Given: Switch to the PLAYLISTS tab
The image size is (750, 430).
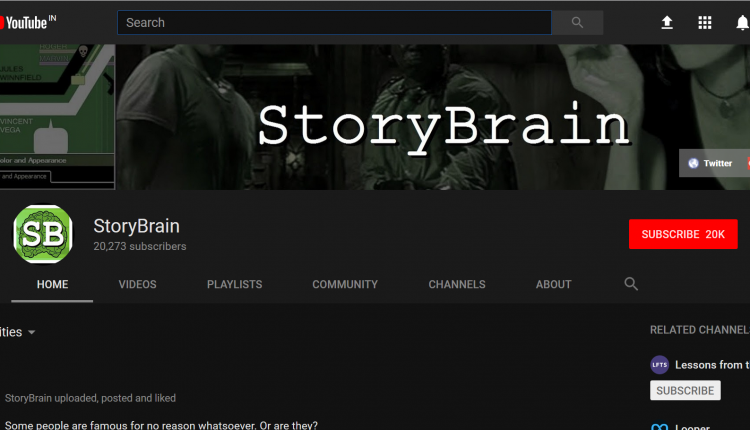Looking at the screenshot, I should tap(234, 285).
